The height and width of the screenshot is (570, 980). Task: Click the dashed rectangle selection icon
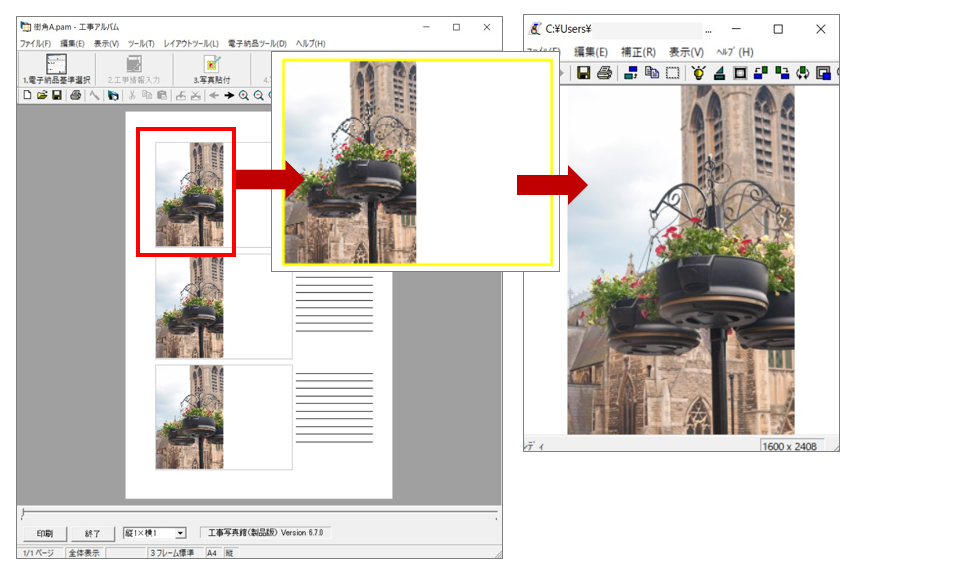[673, 72]
